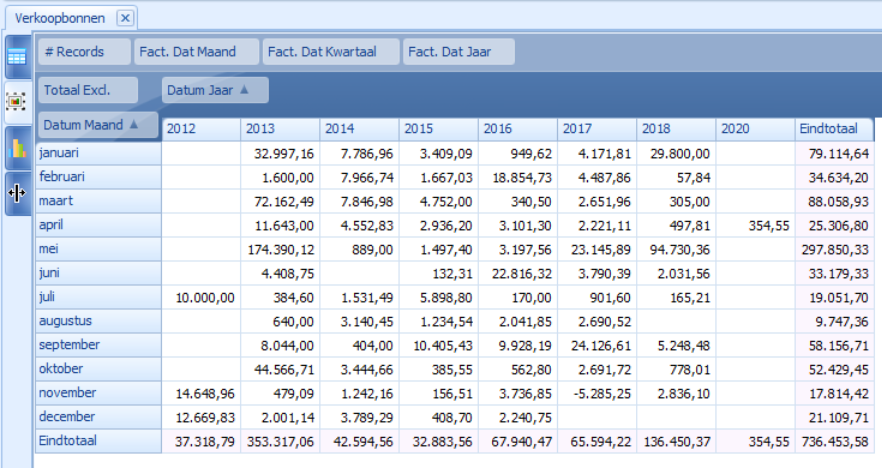Select the 2016 column header

[x=518, y=129]
